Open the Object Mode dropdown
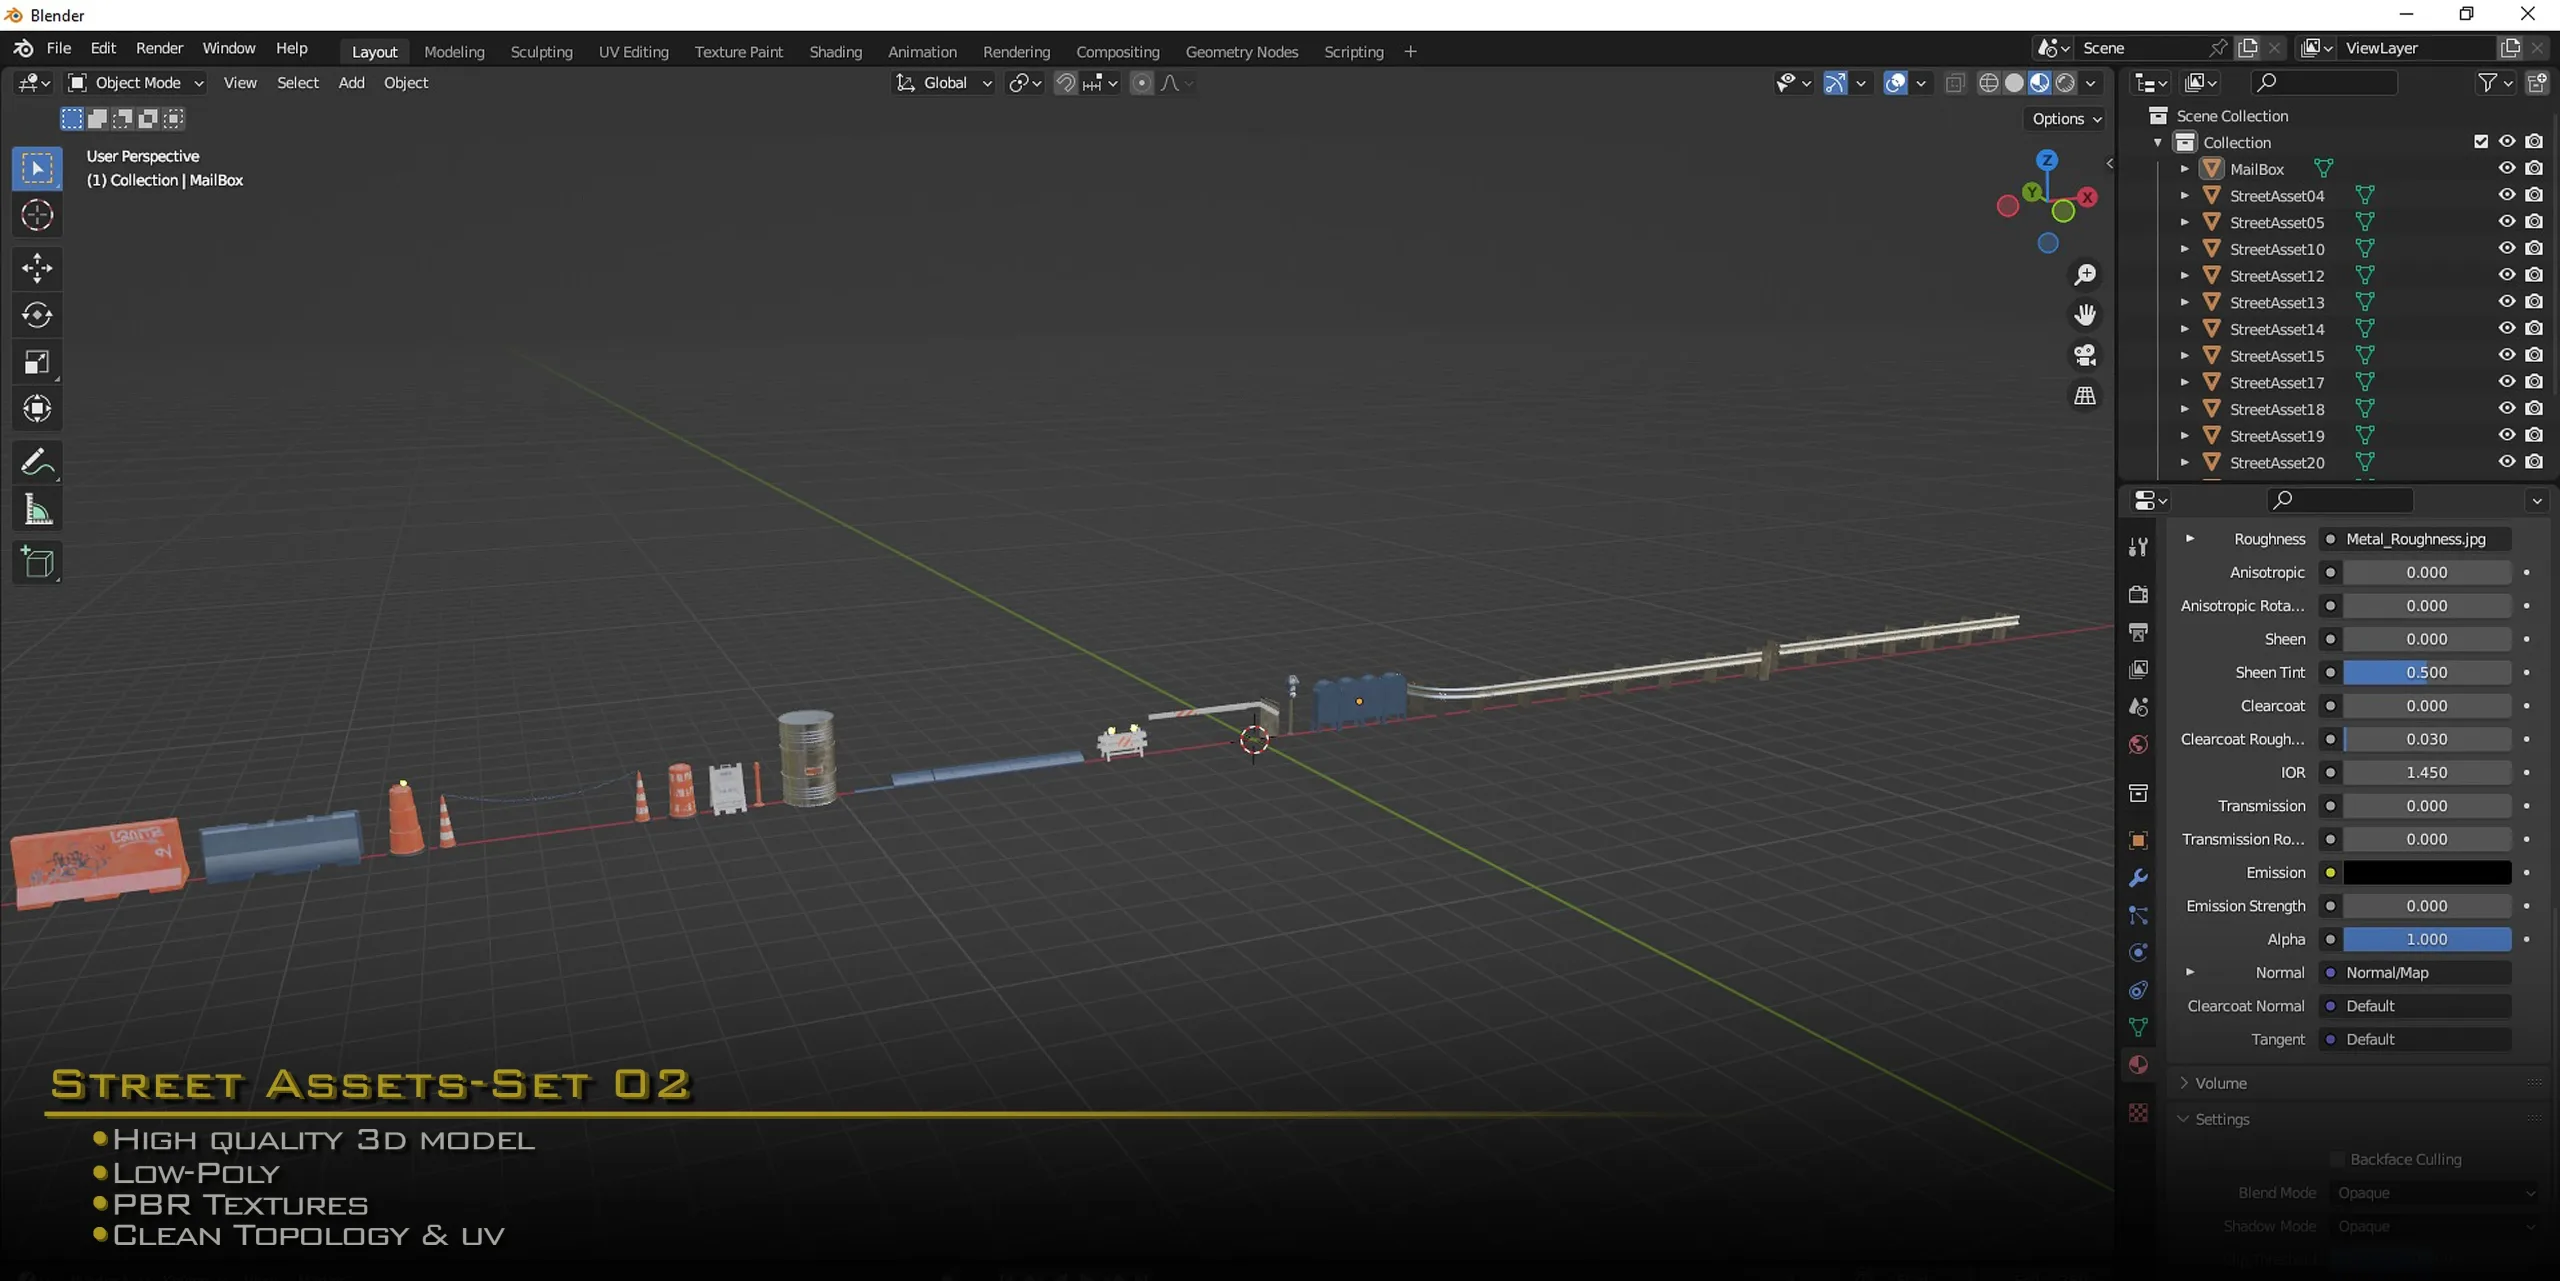The height and width of the screenshot is (1281, 2560). tap(136, 83)
